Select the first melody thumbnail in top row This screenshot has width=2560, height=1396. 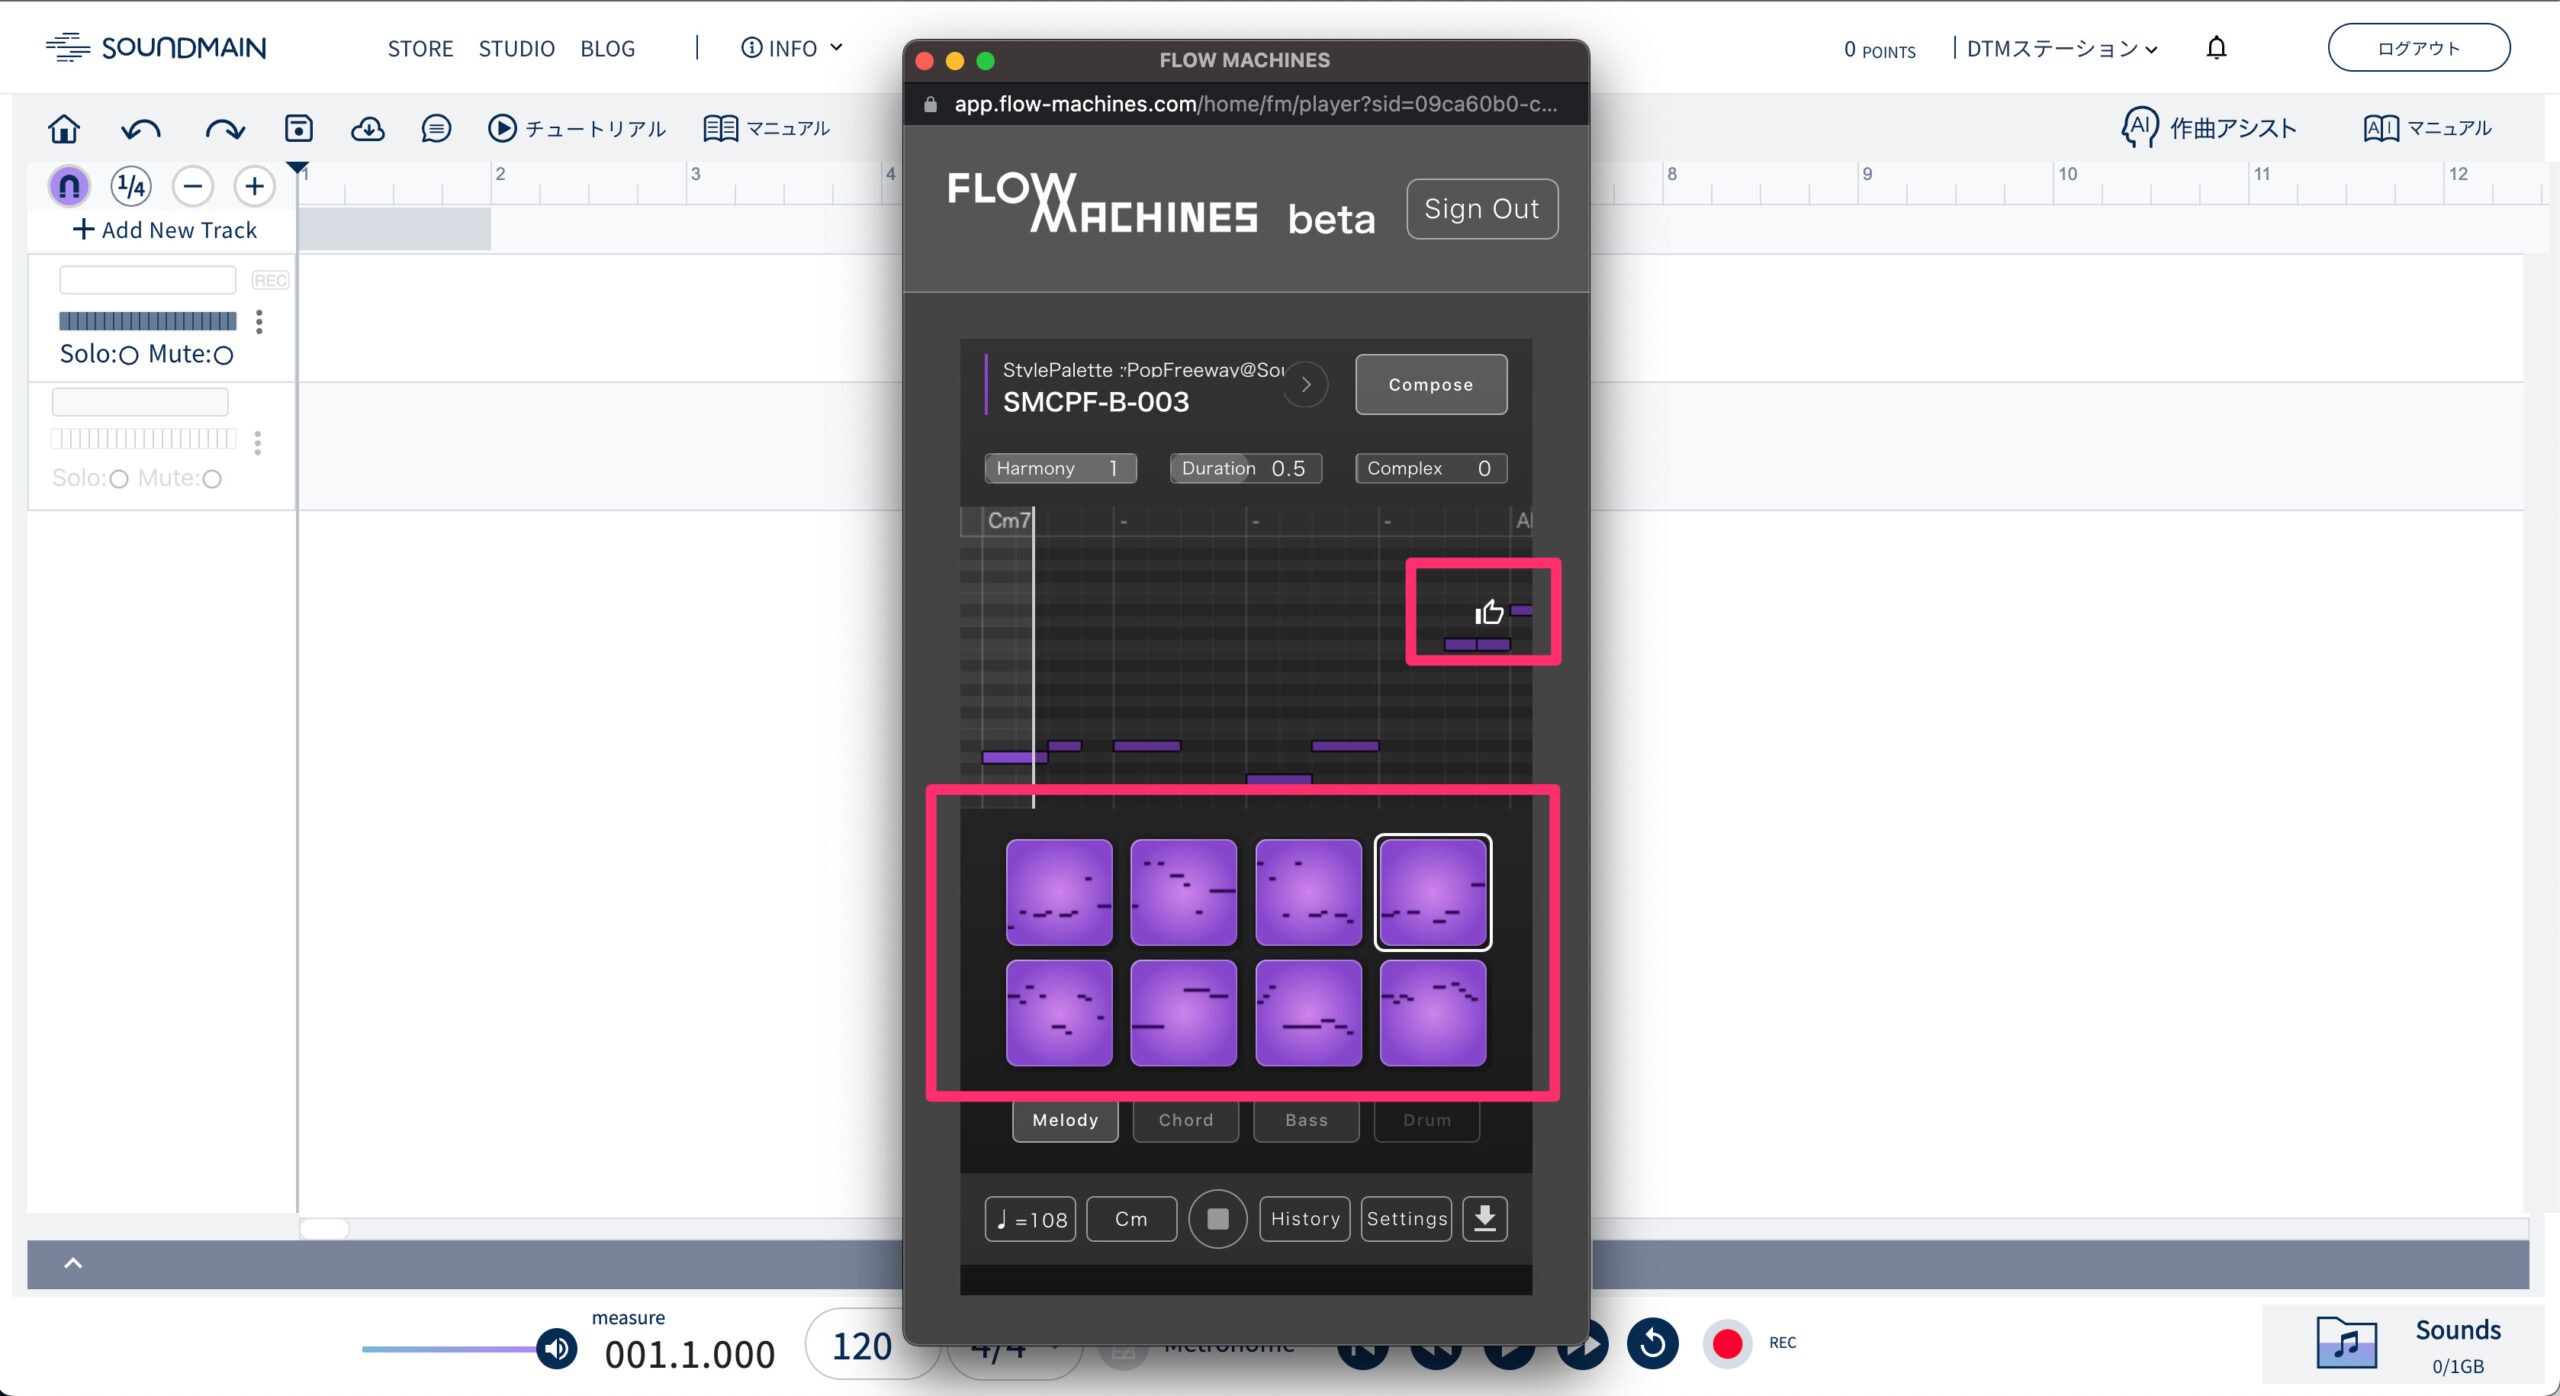[1059, 892]
